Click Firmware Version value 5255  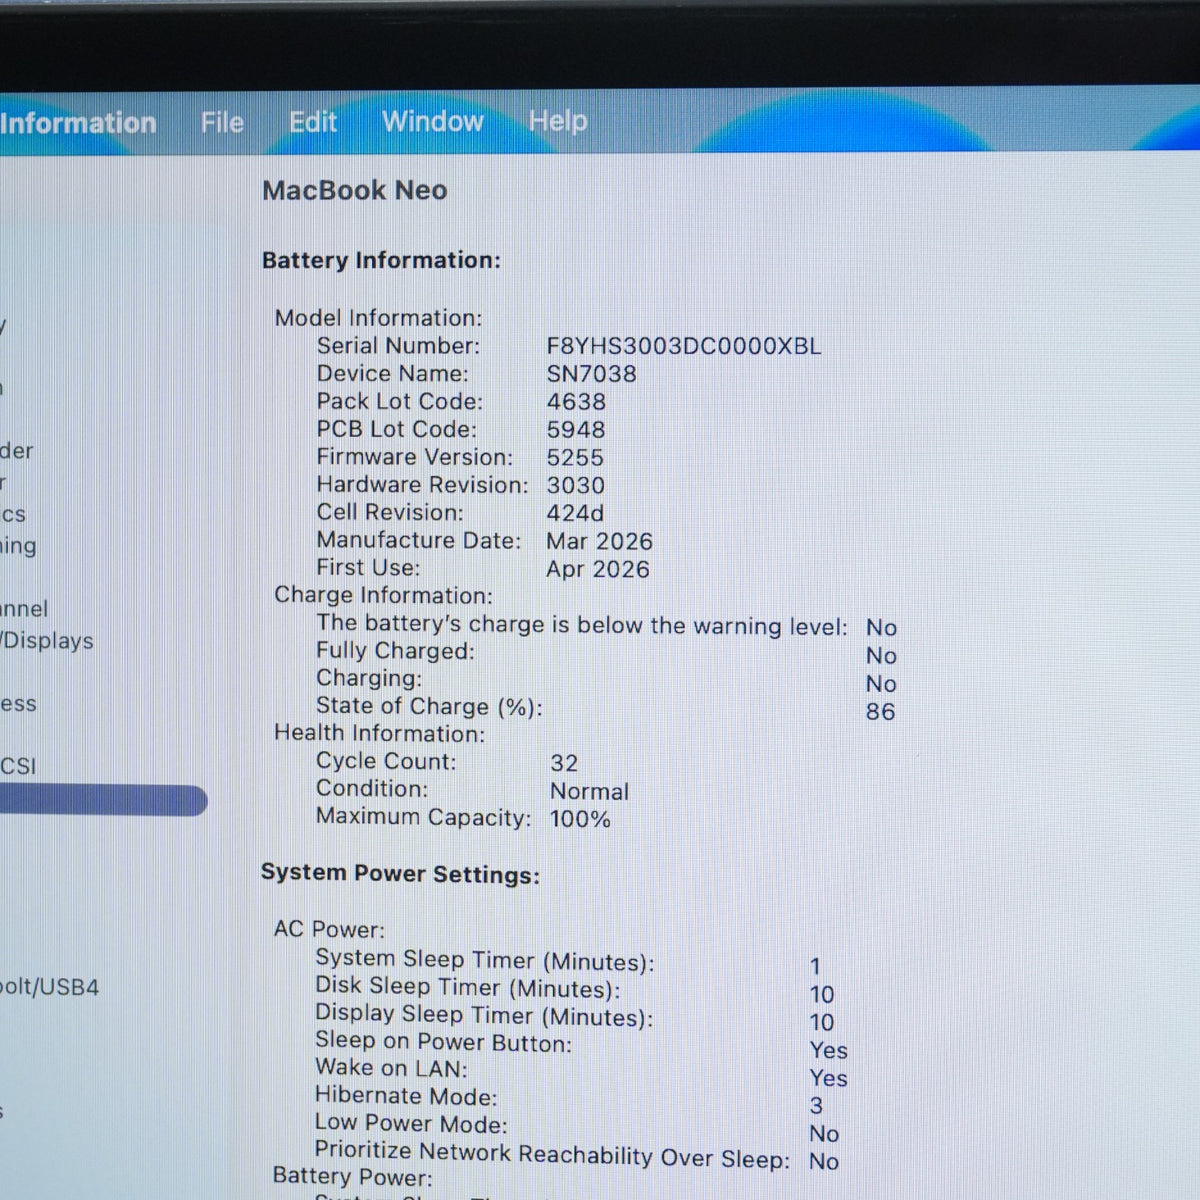point(575,458)
